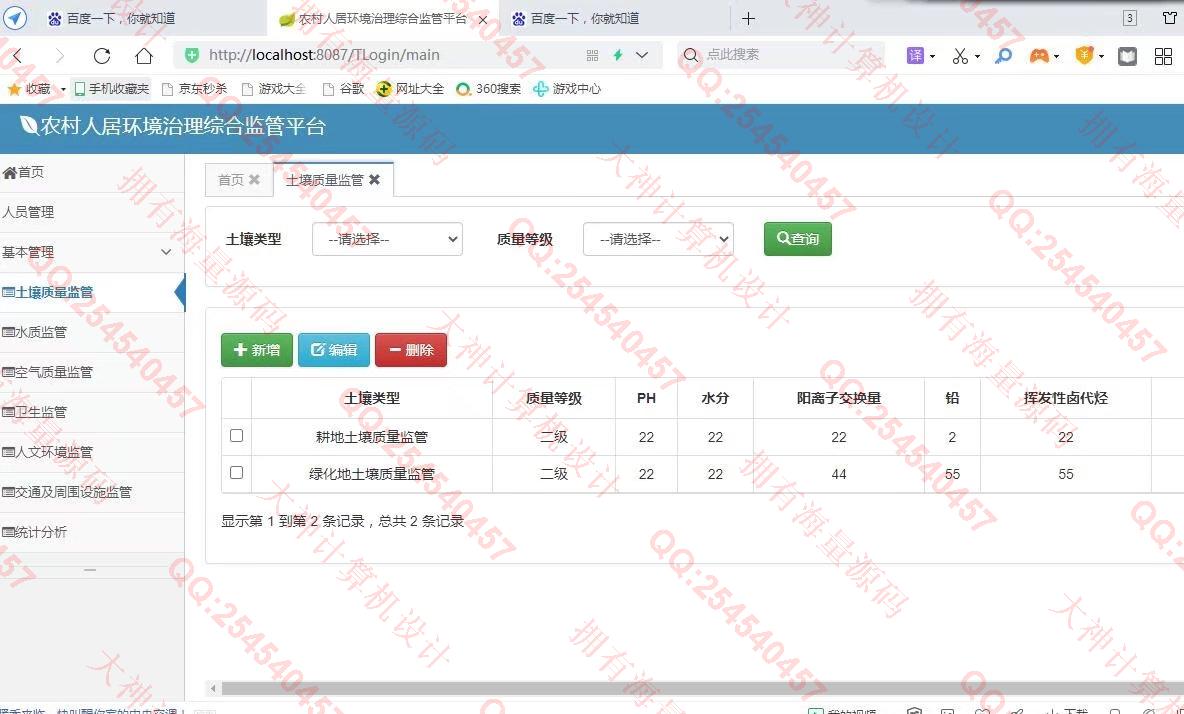The width and height of the screenshot is (1184, 714).
Task: Select 空气质量监管 in the sidebar
Action: pyautogui.click(x=92, y=372)
